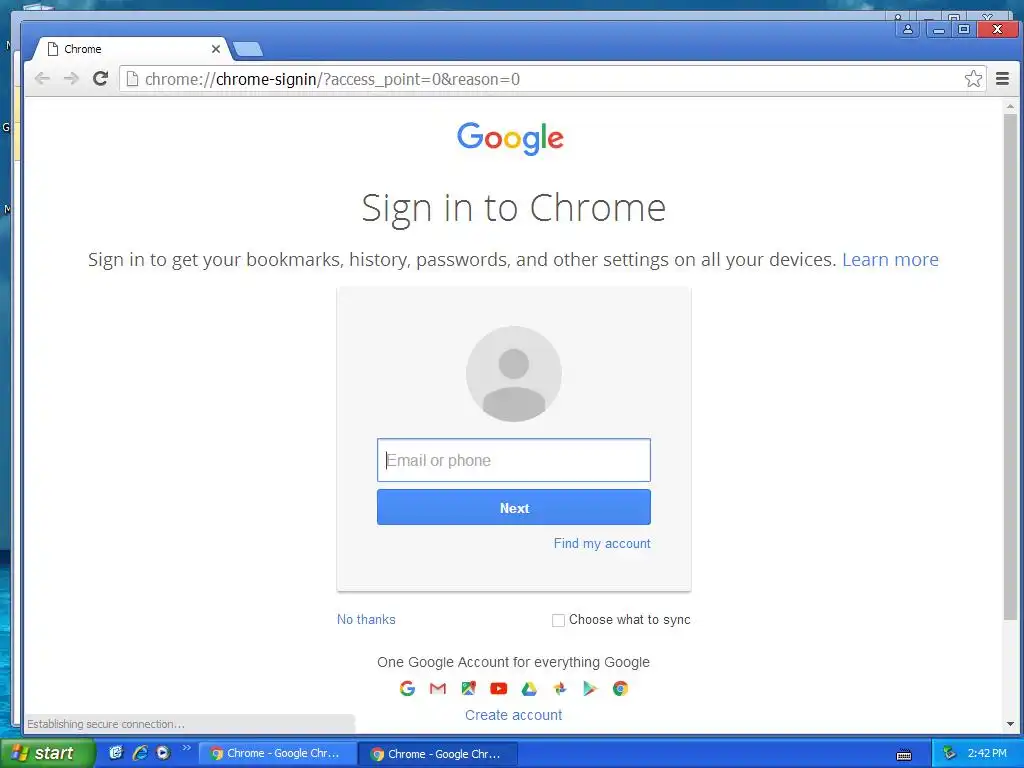Viewport: 1024px width, 768px height.
Task: Click the Google Maps icon
Action: click(468, 688)
